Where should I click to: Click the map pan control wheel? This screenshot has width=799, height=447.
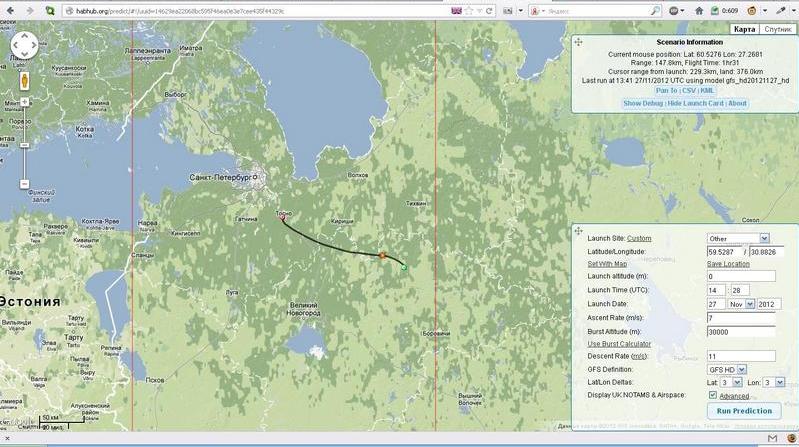click(x=24, y=46)
